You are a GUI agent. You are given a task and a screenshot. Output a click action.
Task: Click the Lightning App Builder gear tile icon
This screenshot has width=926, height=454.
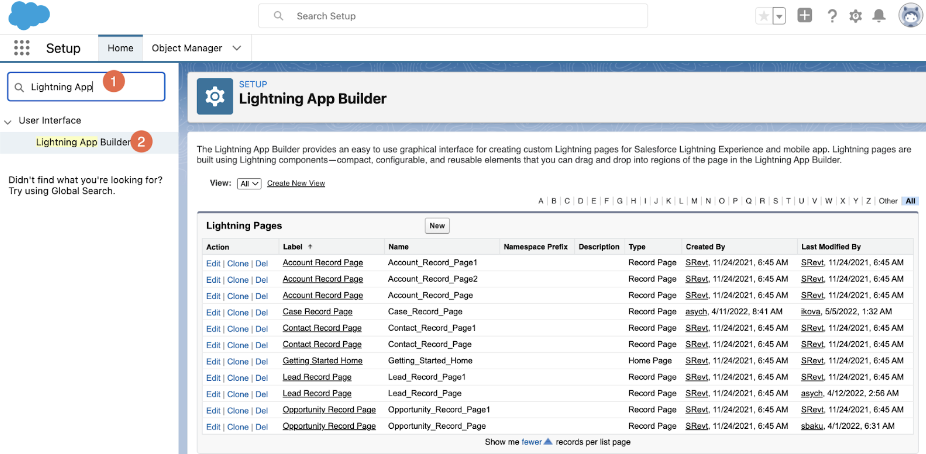click(215, 96)
